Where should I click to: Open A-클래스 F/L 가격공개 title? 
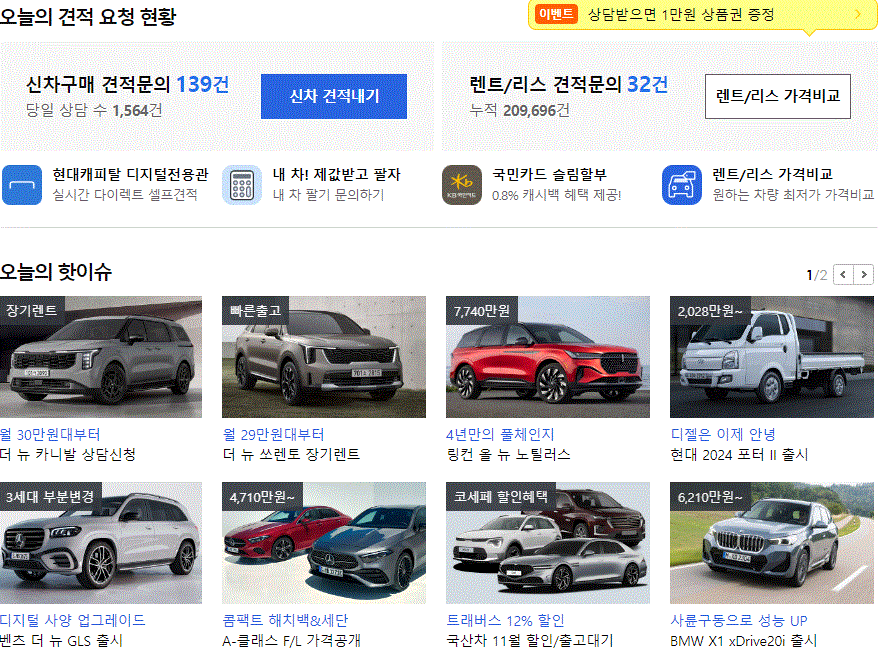[x=291, y=641]
